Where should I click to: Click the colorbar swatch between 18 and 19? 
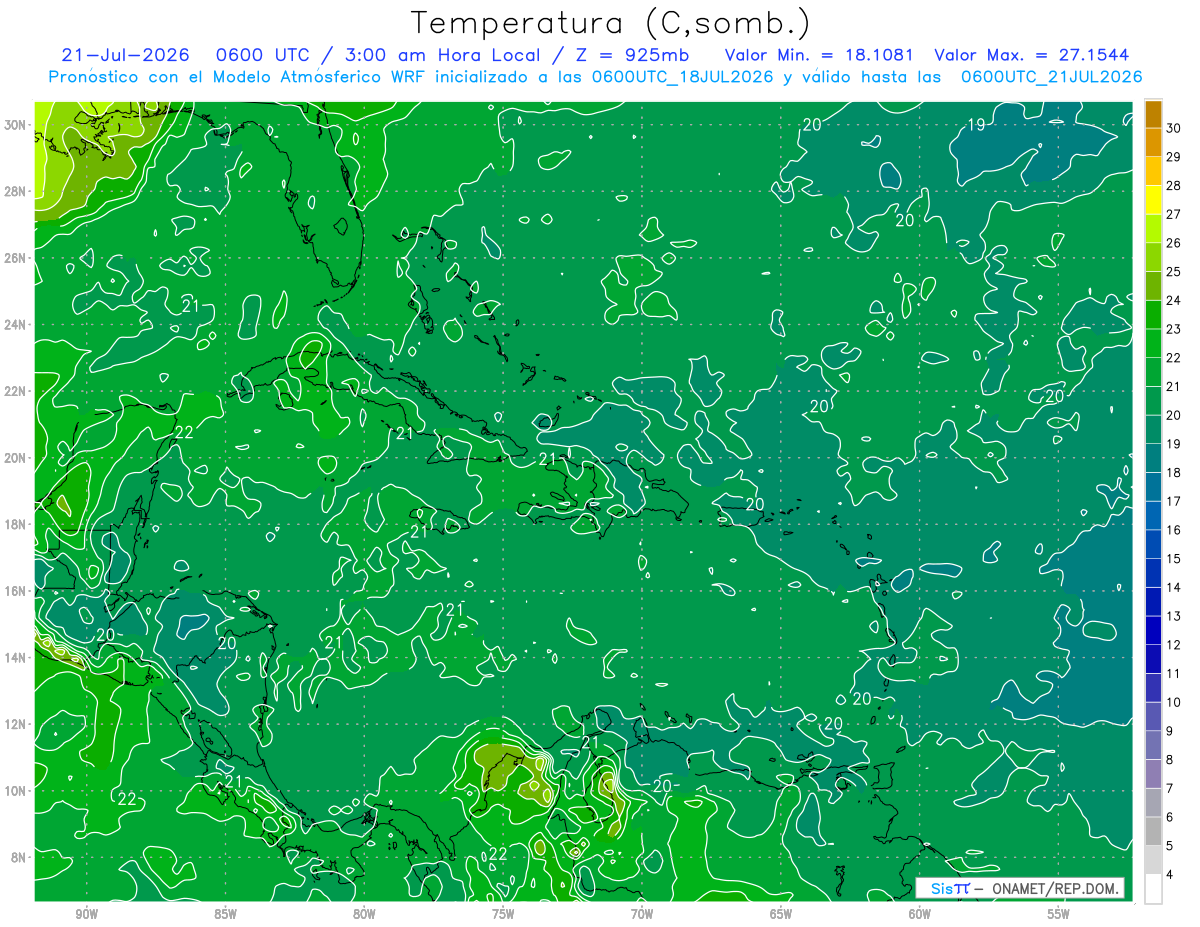1153,458
